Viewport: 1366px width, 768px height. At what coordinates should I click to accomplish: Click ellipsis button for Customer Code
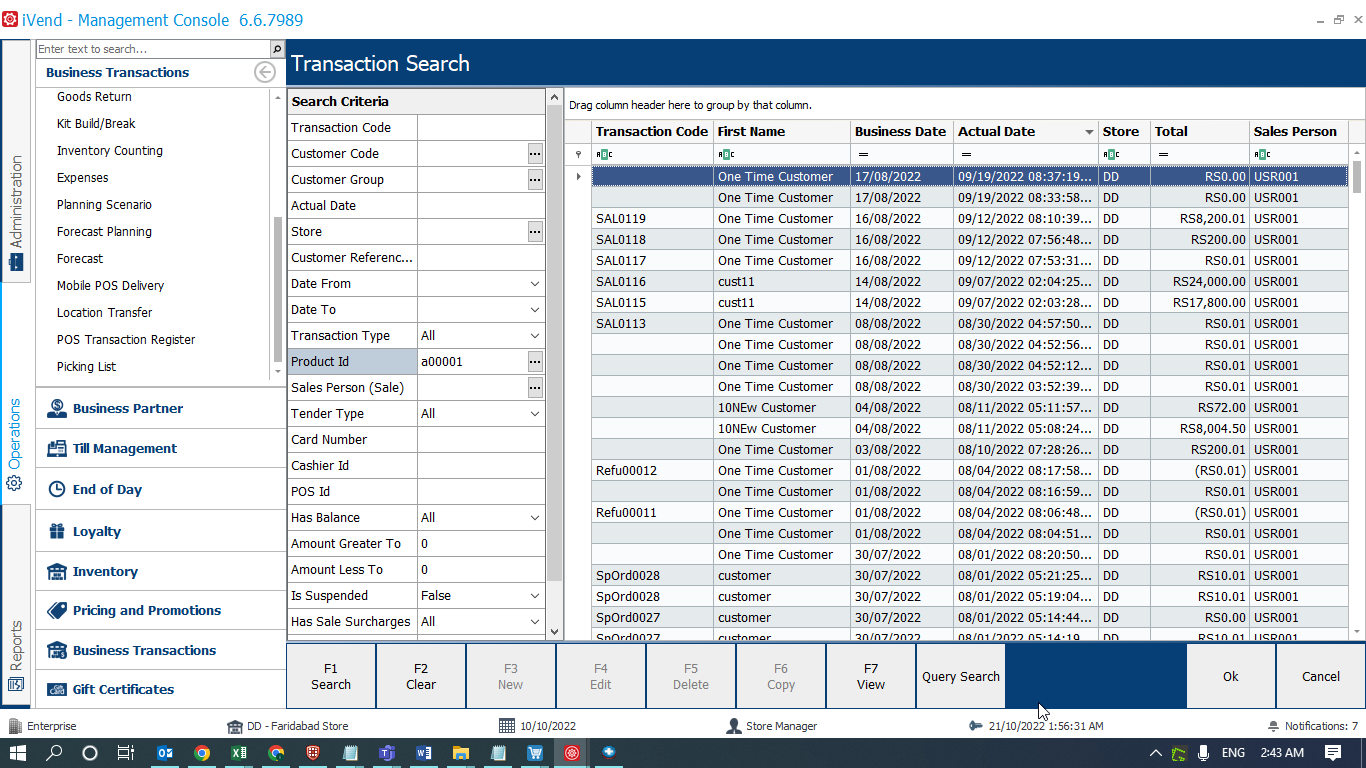click(x=535, y=154)
